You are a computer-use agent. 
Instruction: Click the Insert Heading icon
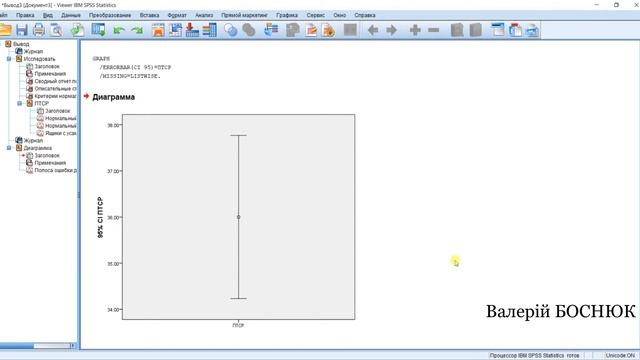[x=498, y=30]
